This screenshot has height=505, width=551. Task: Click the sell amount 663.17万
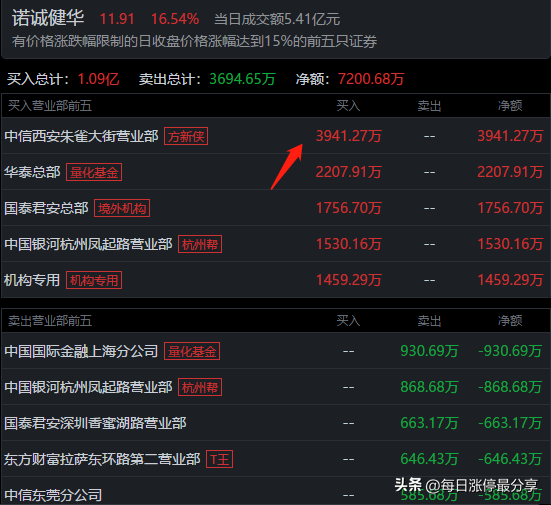429,423
